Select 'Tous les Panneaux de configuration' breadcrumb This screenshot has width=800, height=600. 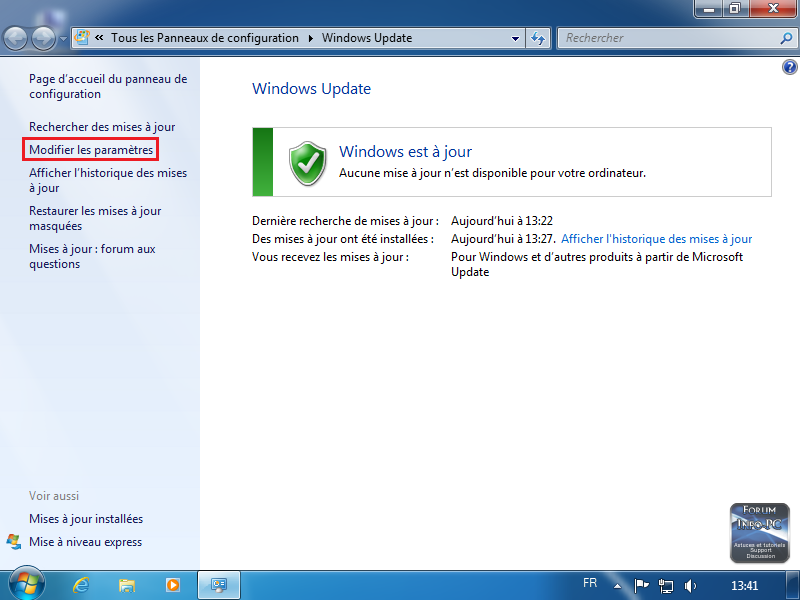pos(205,38)
